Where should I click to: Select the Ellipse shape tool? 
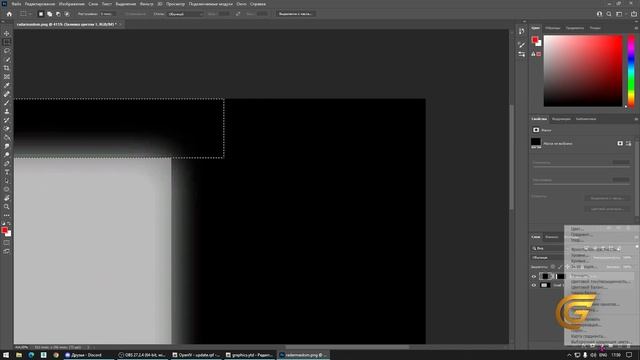coord(7,189)
